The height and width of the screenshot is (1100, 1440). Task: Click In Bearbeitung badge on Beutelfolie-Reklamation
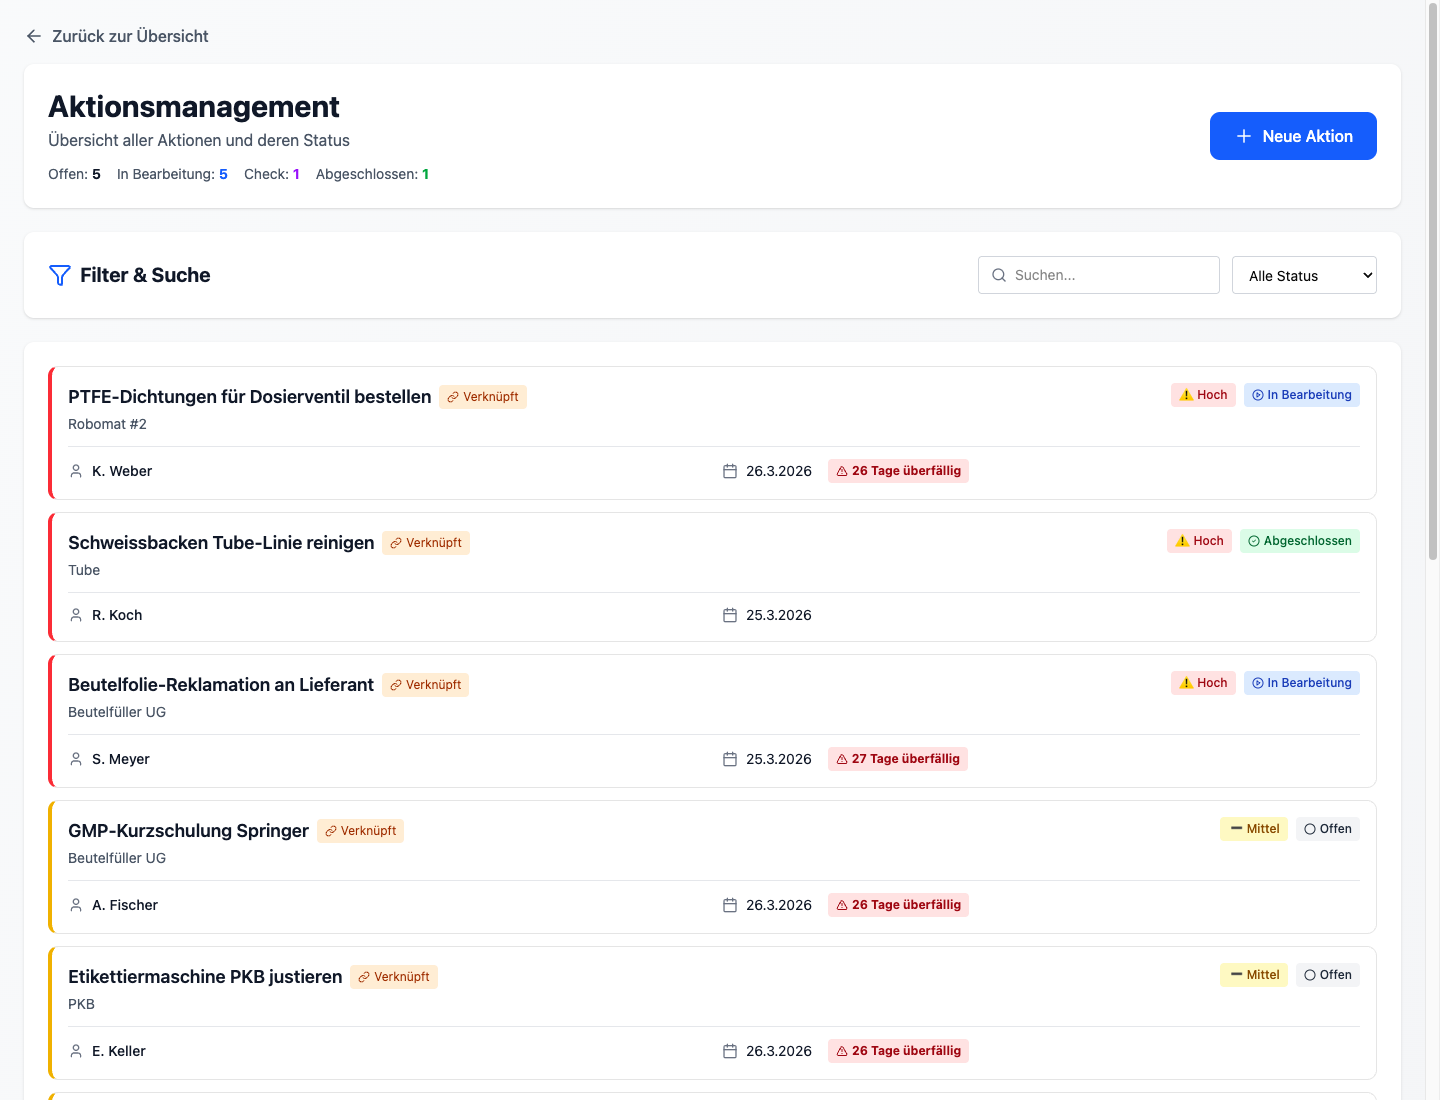point(1301,683)
